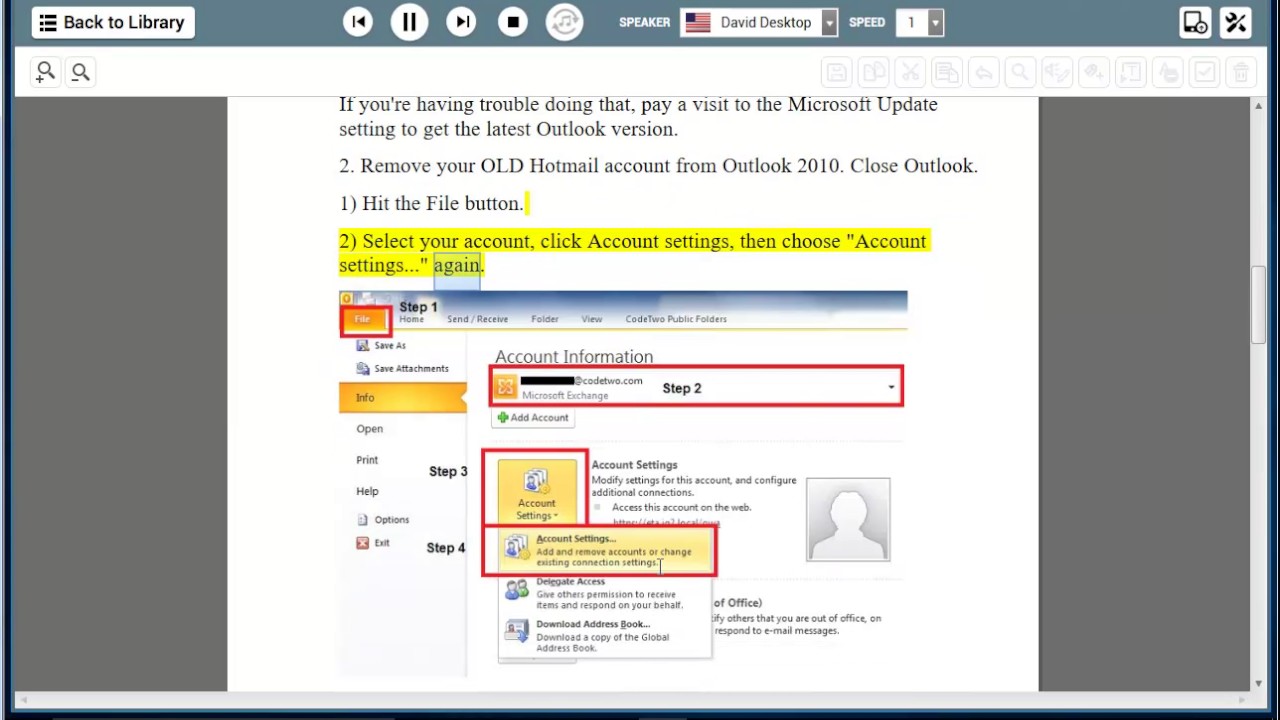1280x720 pixels.
Task: Click Options in Outlook File menu
Action: coord(383,520)
